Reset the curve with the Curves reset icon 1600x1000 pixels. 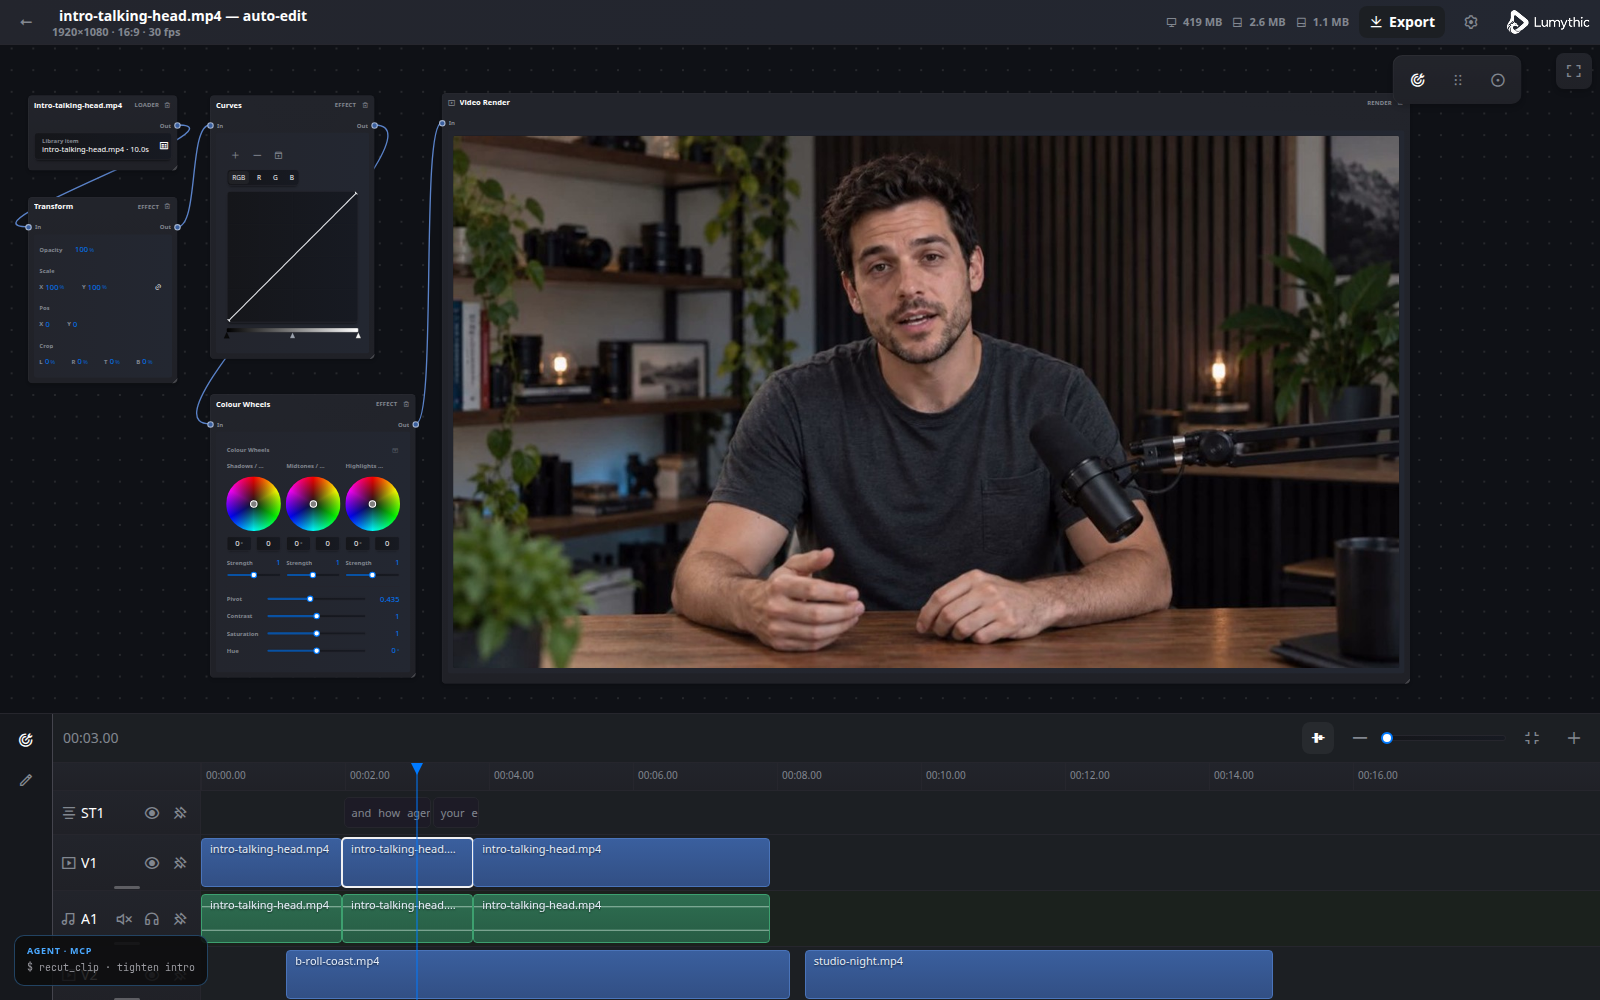[x=278, y=155]
